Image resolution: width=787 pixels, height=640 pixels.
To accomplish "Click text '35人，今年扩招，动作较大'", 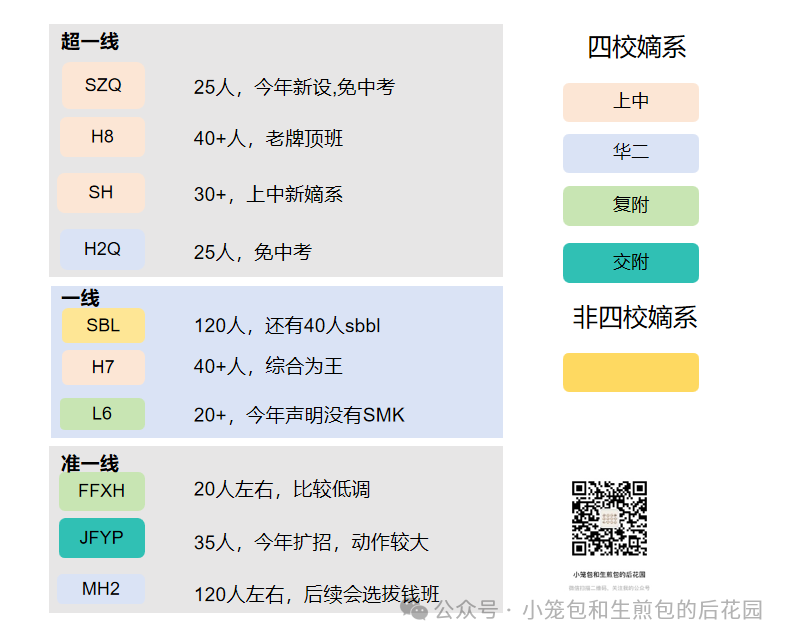I will [311, 543].
